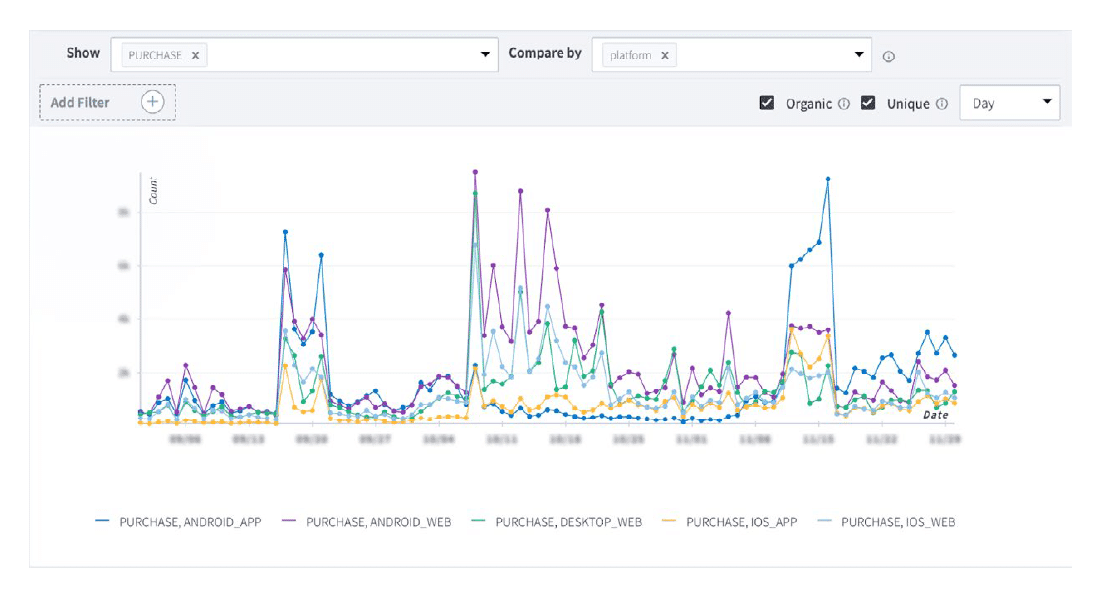Click the tallest purple peak data point

click(474, 172)
